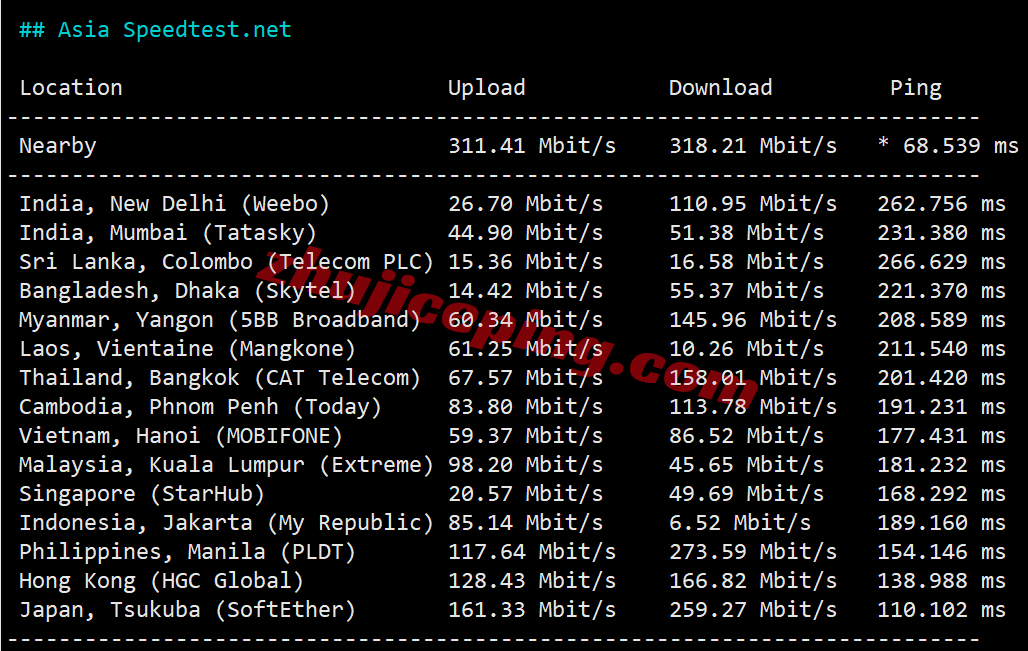Click Tsukuba ping 110.102 ms
This screenshot has width=1028, height=651.
tap(941, 610)
